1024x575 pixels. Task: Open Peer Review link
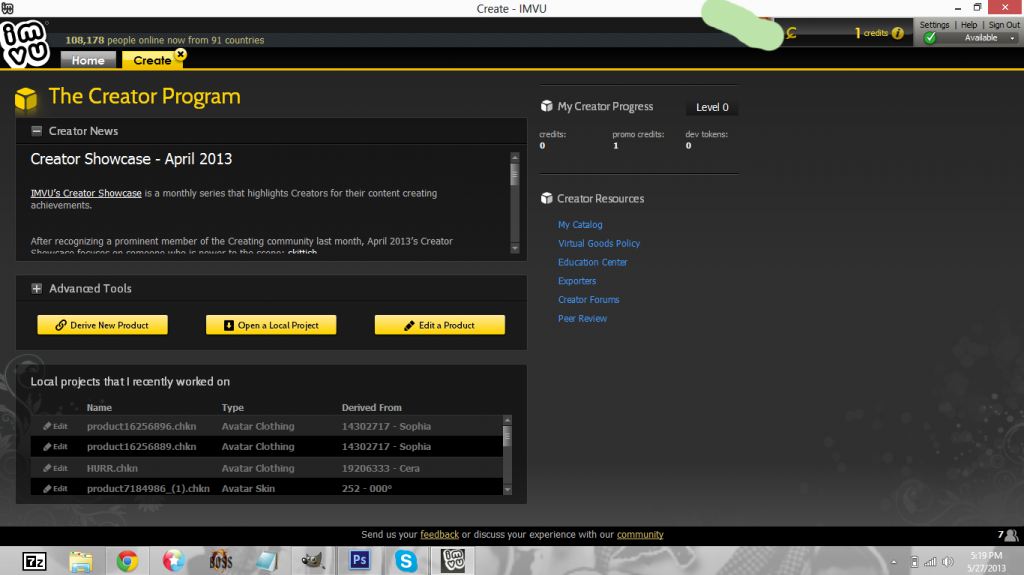click(582, 318)
